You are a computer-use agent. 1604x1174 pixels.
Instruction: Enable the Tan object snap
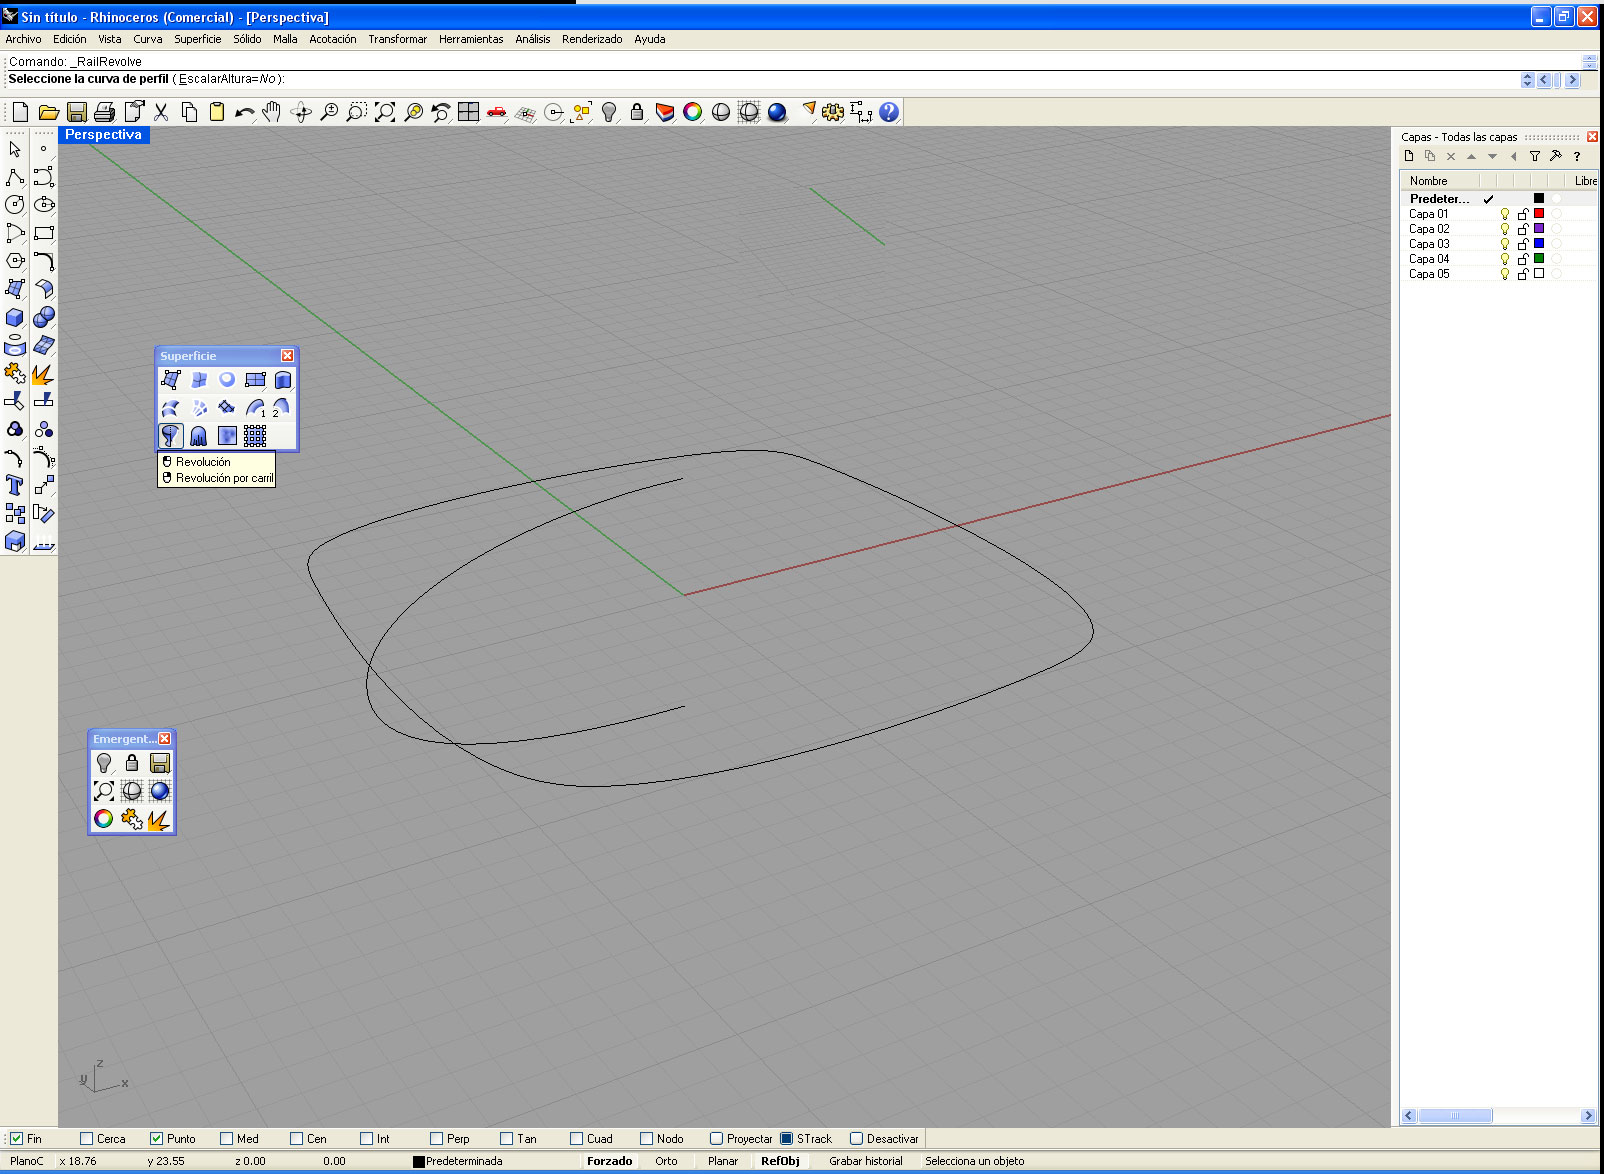coord(506,1139)
